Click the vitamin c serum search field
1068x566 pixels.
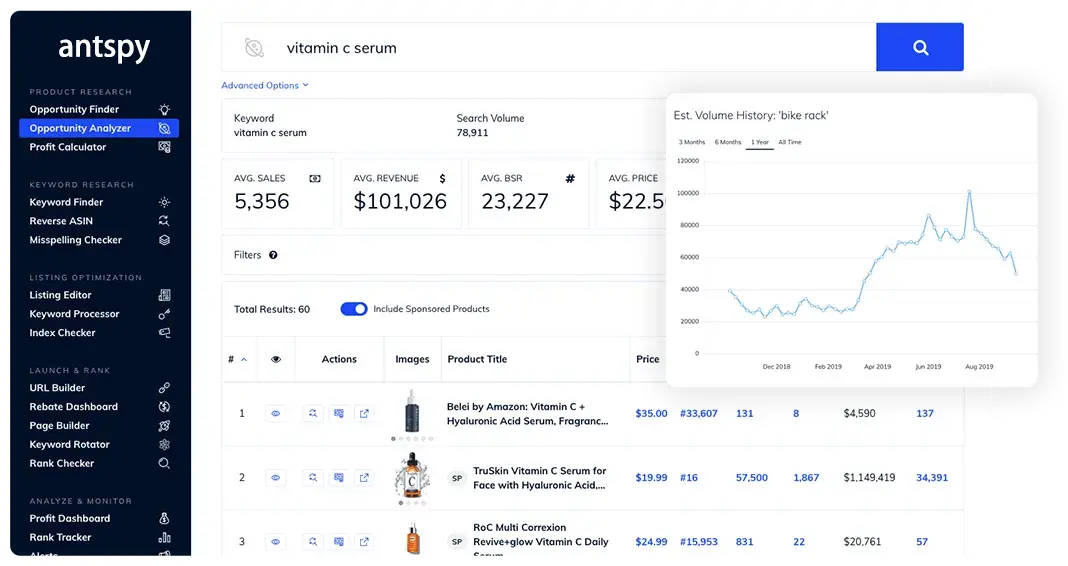pyautogui.click(x=548, y=48)
